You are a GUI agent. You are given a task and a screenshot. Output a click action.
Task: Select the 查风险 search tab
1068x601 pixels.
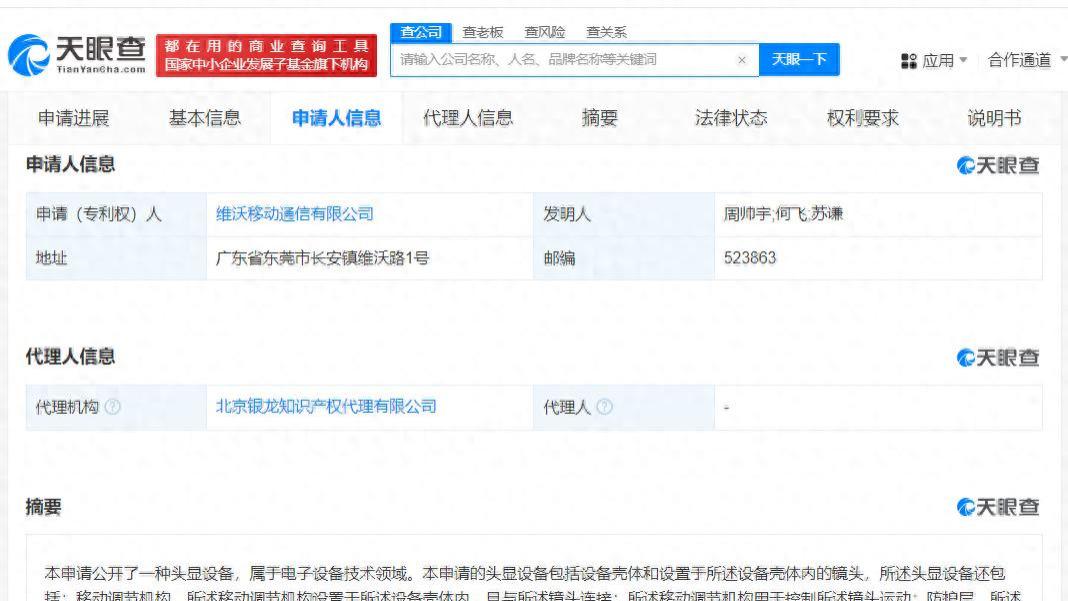tap(544, 32)
